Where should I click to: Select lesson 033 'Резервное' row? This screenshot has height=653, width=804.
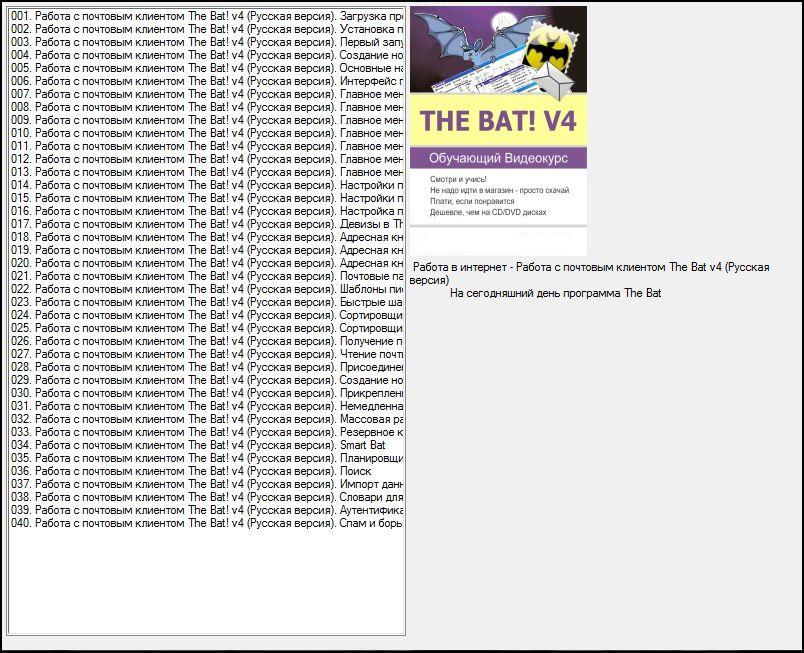pyautogui.click(x=207, y=432)
